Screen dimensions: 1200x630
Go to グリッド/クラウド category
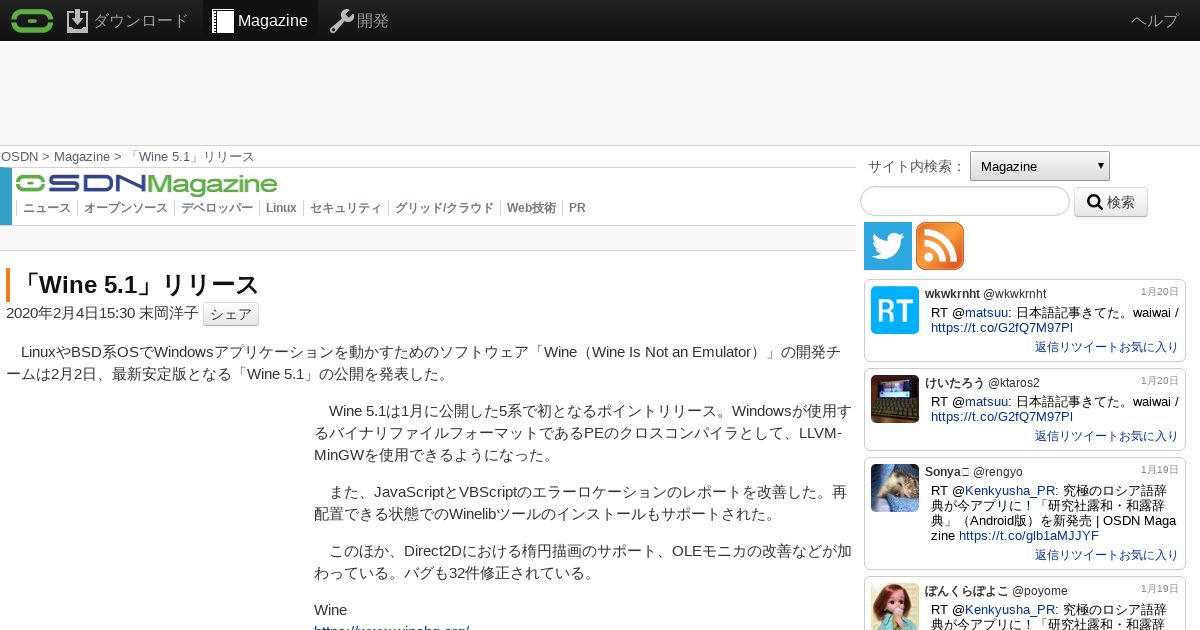pyautogui.click(x=444, y=208)
